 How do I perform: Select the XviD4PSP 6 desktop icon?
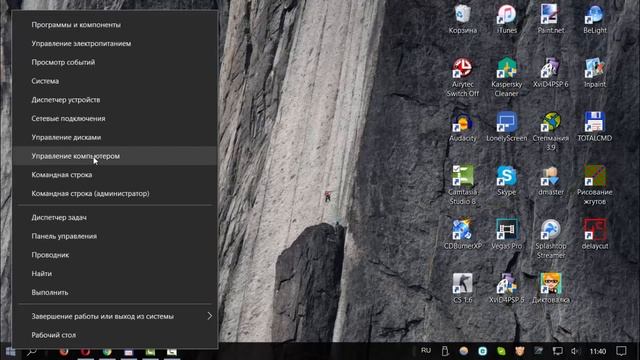[x=551, y=73]
